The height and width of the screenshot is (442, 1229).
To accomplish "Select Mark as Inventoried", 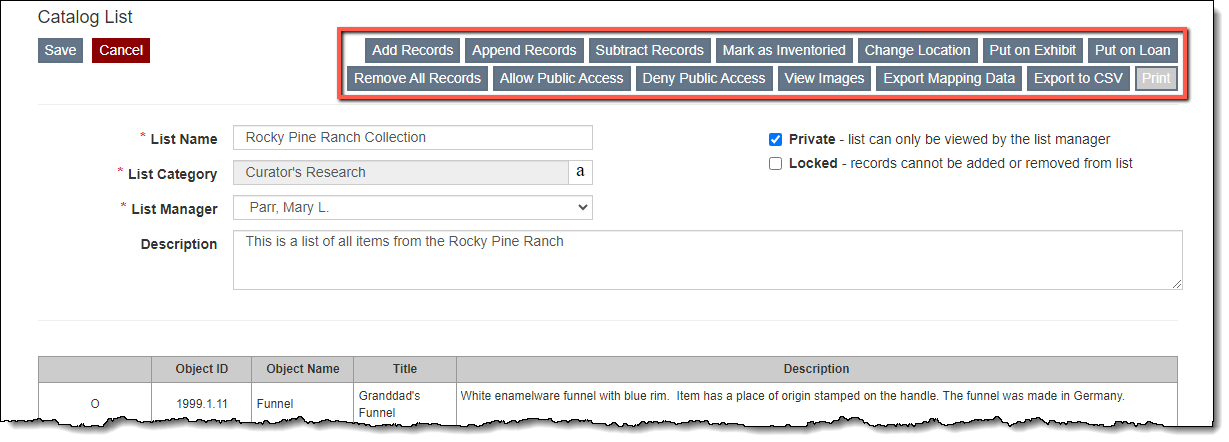I will tap(784, 50).
